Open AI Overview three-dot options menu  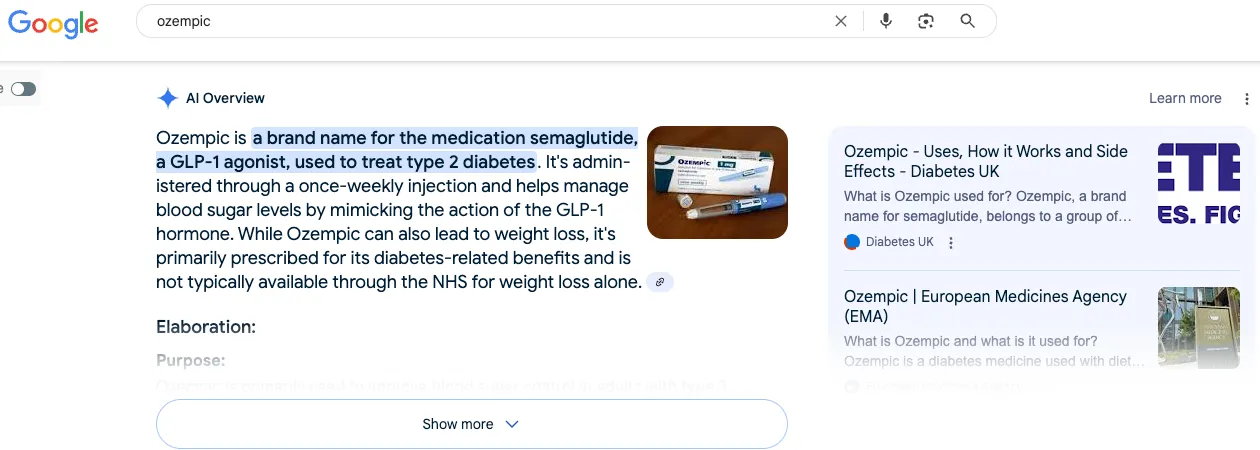point(1246,99)
